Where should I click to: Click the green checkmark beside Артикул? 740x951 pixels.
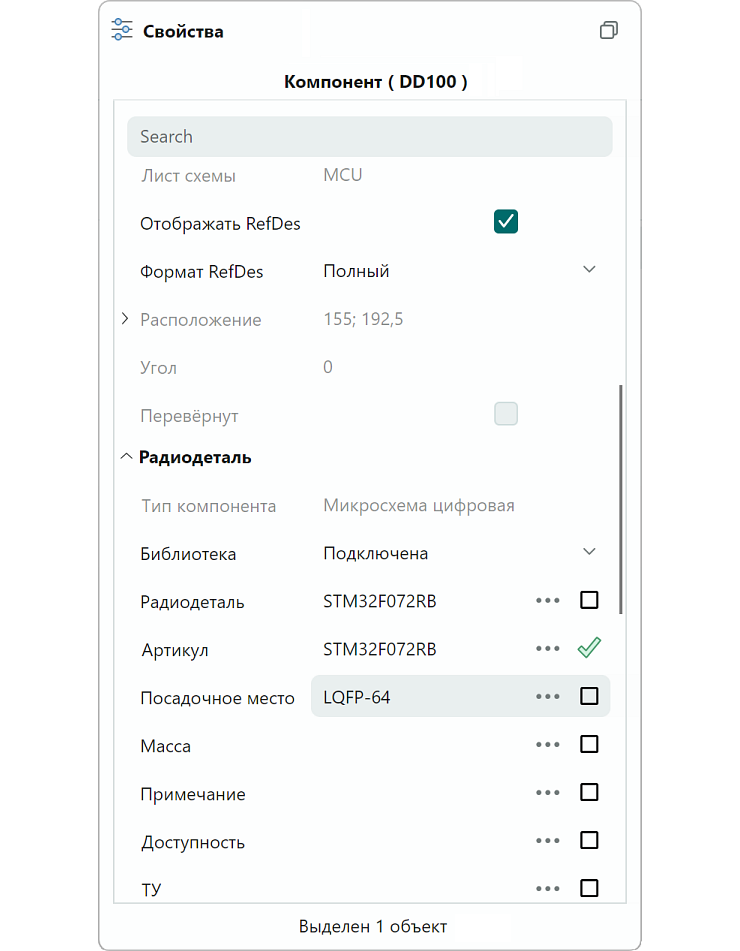tap(589, 649)
